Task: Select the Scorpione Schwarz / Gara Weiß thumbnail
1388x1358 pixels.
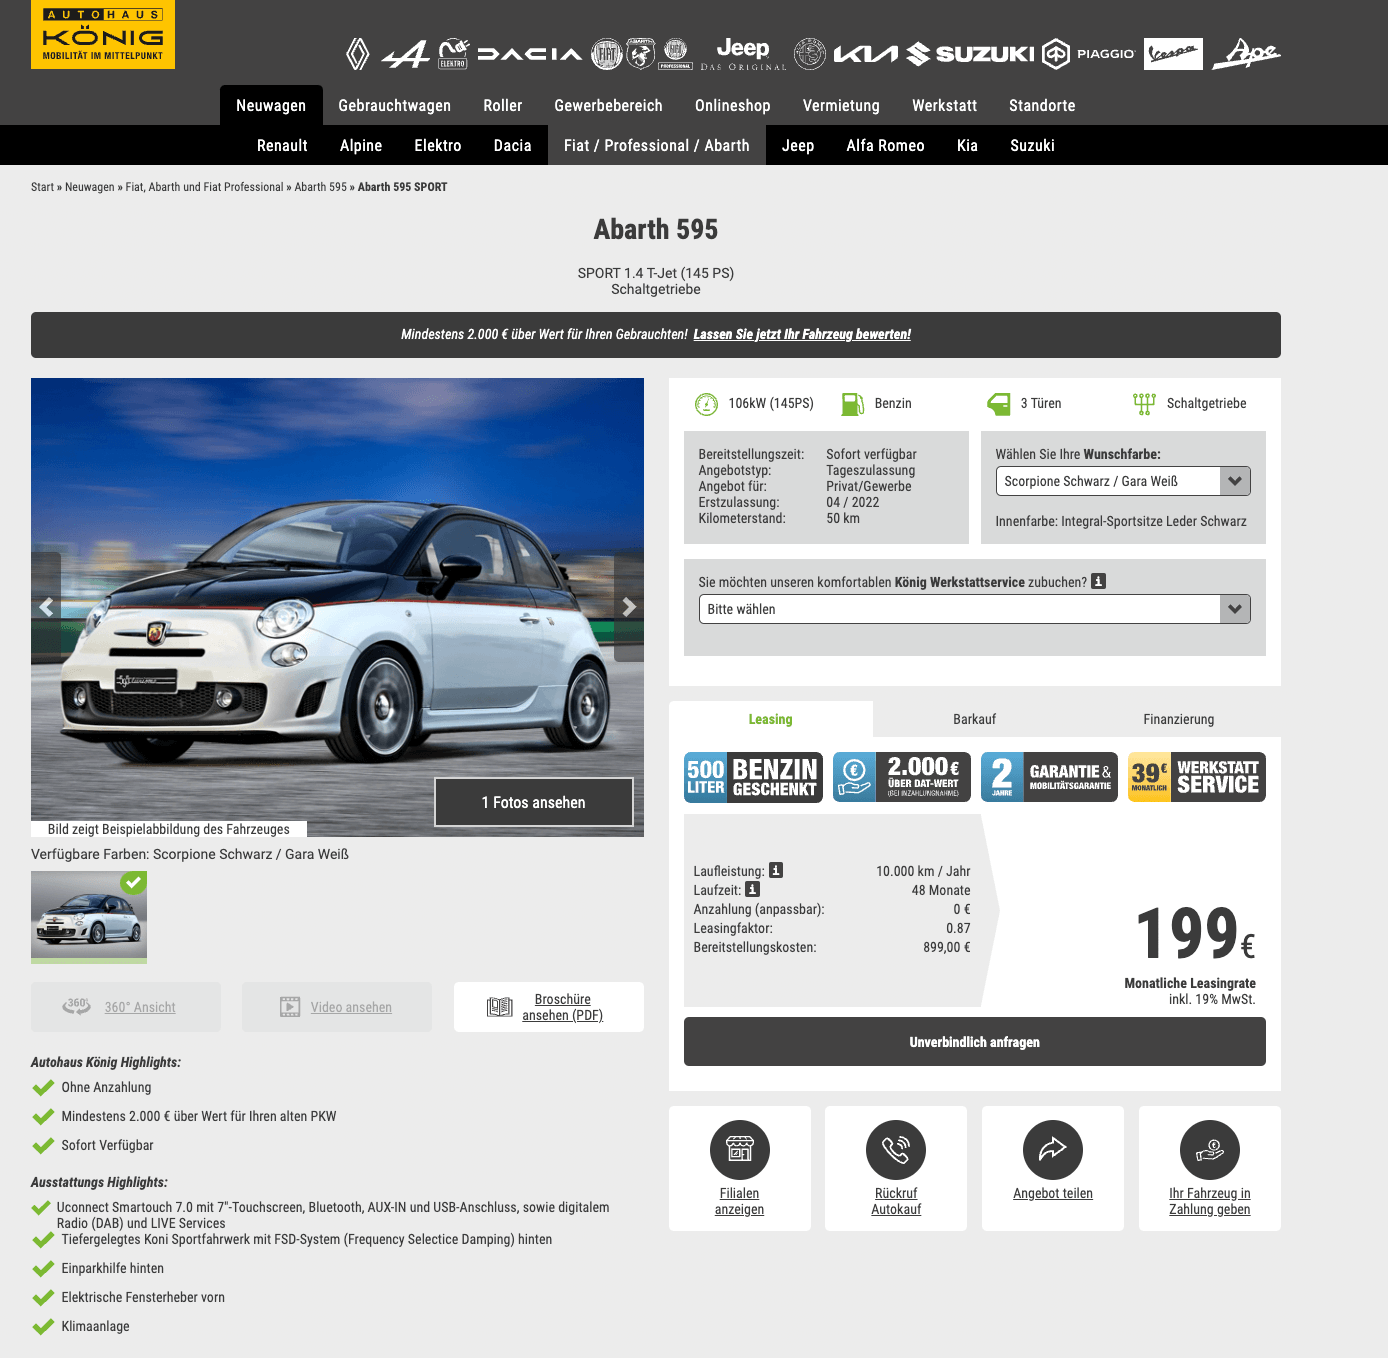Action: (89, 916)
